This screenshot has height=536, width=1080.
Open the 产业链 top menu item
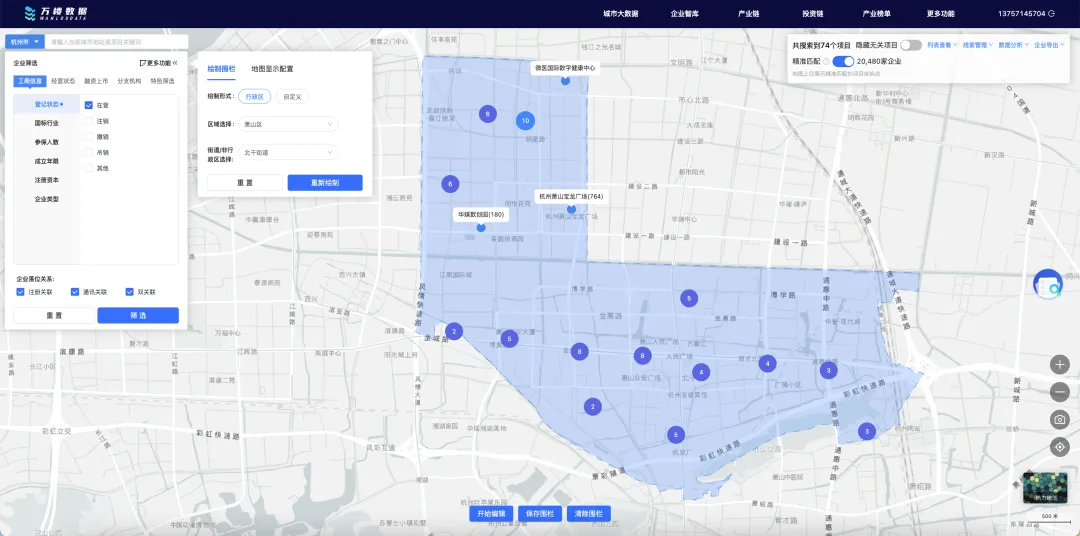point(749,14)
